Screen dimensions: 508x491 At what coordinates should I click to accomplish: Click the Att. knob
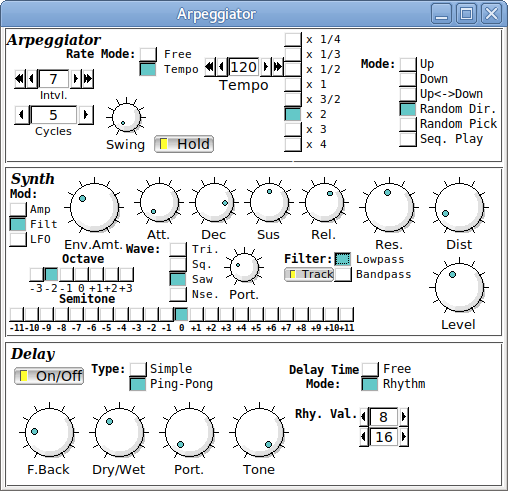[159, 202]
